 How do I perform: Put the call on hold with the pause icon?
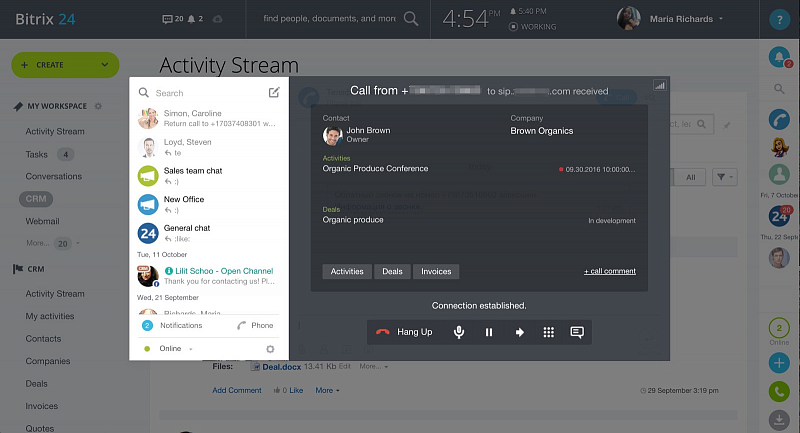(489, 332)
